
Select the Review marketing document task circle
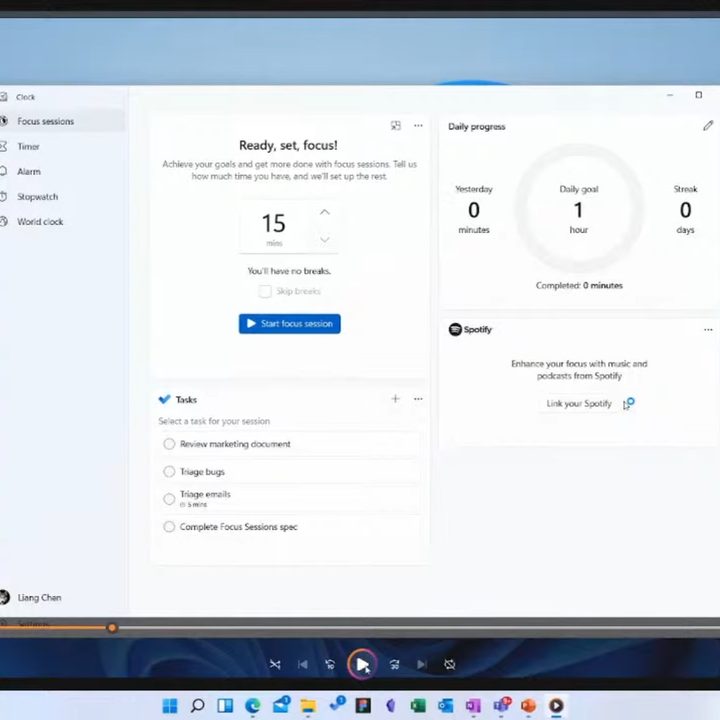(x=169, y=444)
